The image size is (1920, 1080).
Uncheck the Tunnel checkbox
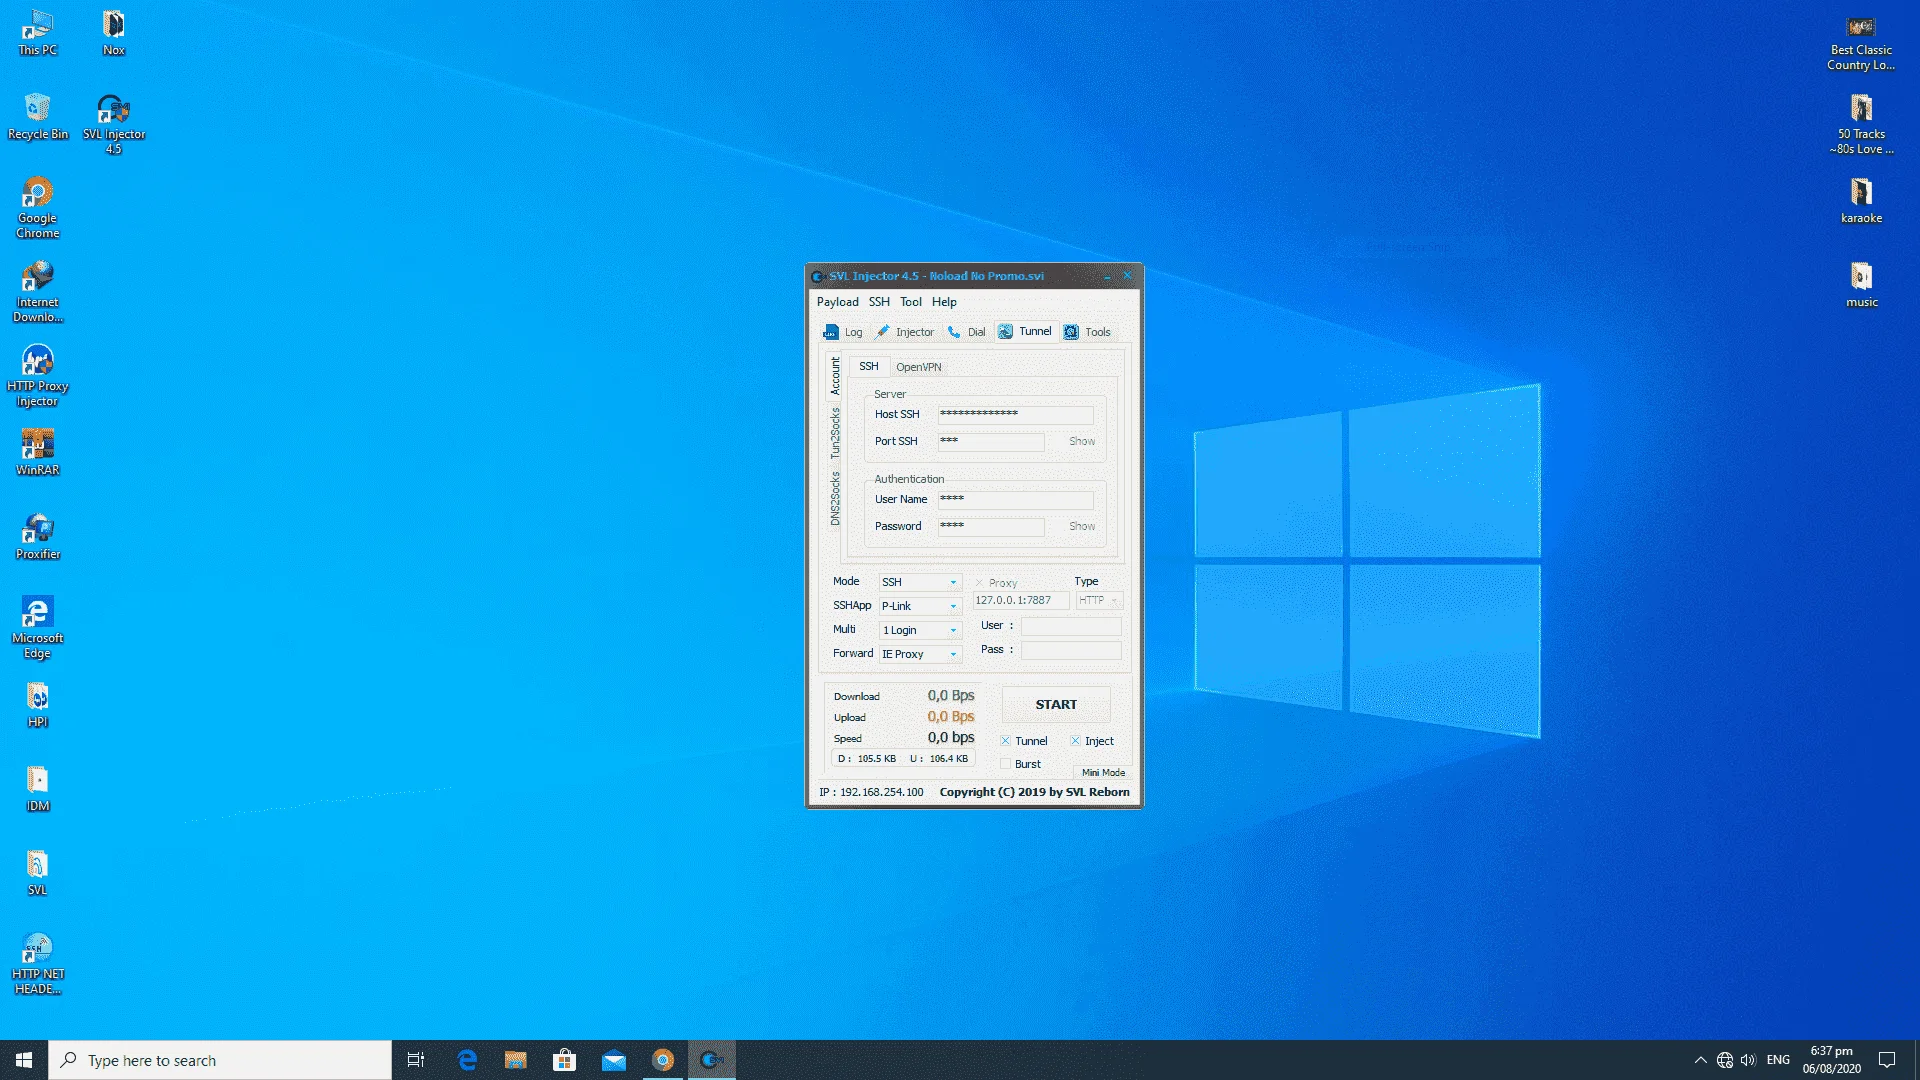[x=1005, y=741]
